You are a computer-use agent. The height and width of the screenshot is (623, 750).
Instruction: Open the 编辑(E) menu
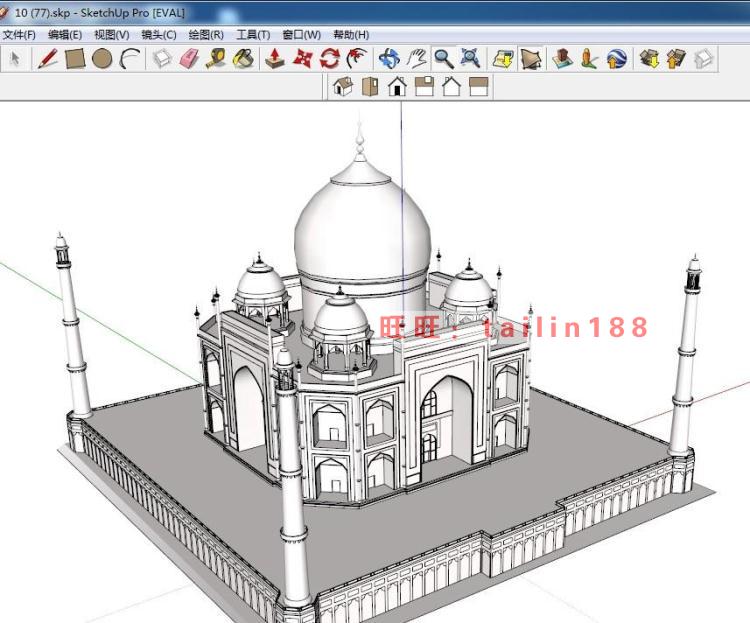coord(65,35)
